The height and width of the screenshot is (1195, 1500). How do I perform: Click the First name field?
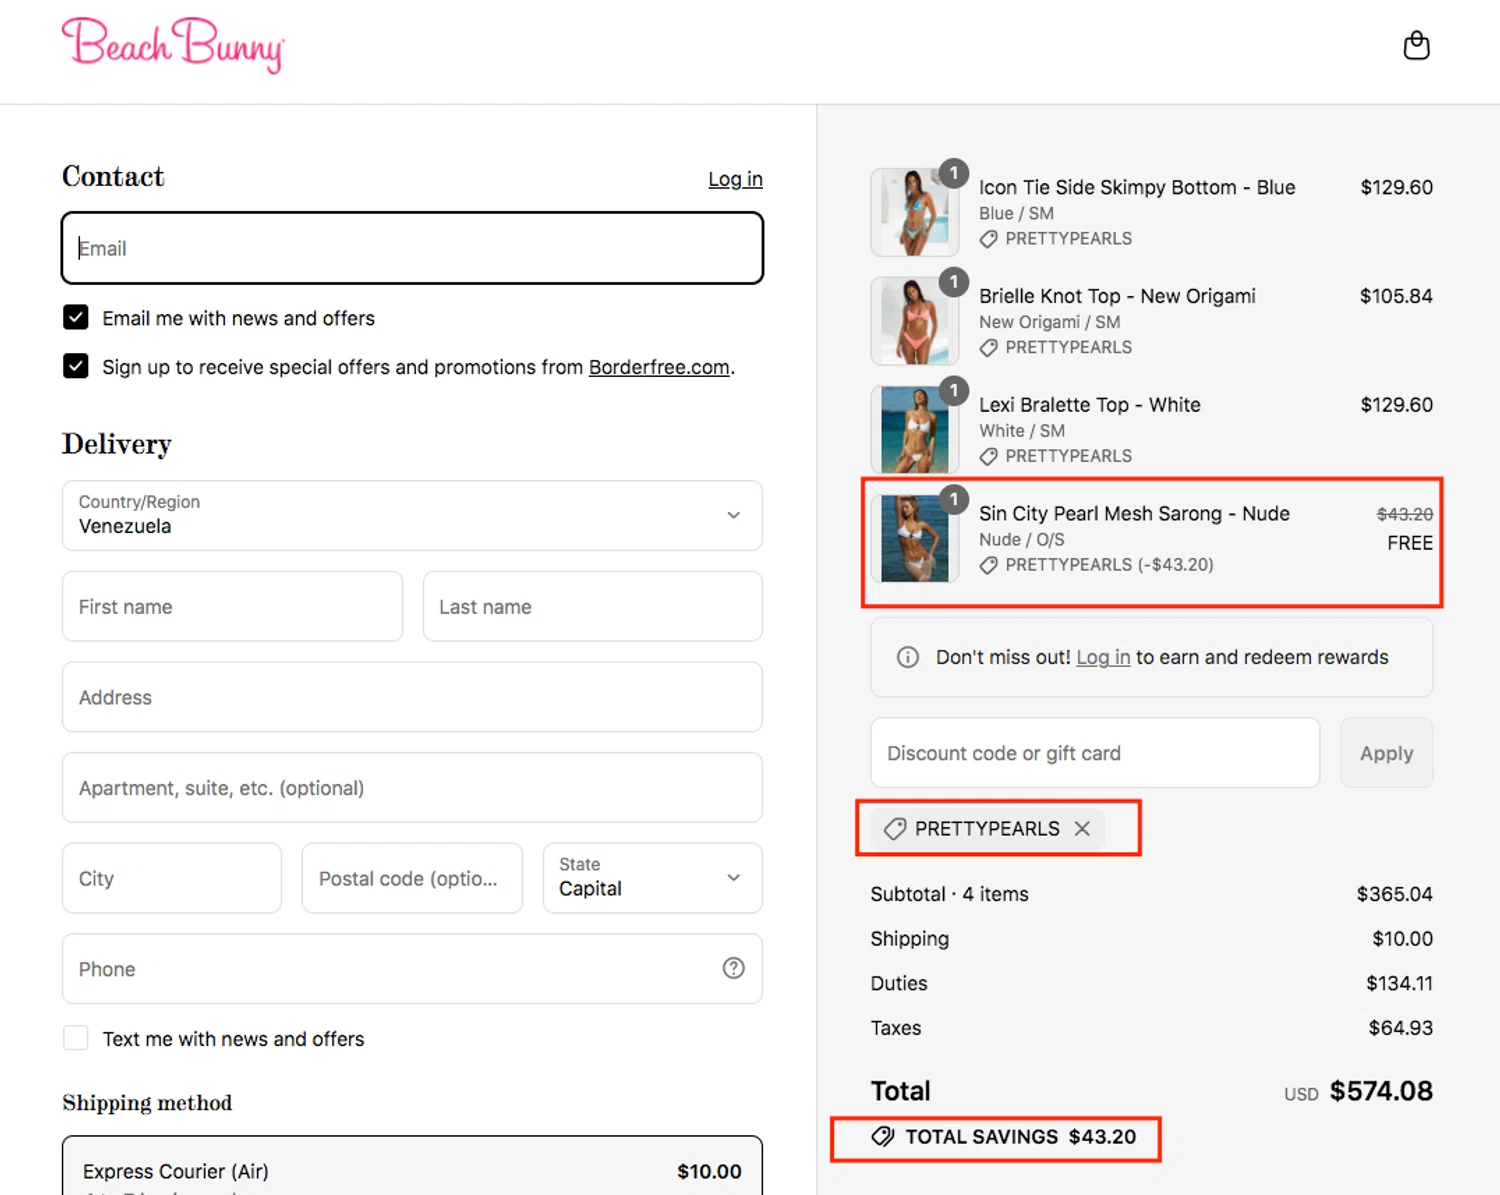click(x=232, y=606)
